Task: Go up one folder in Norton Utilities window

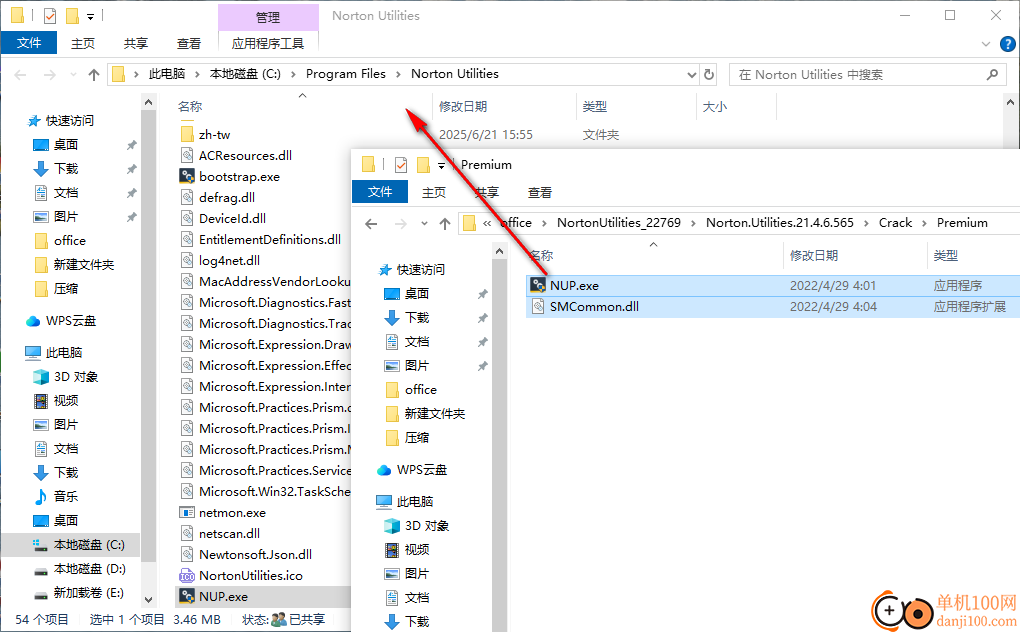Action: tap(94, 75)
